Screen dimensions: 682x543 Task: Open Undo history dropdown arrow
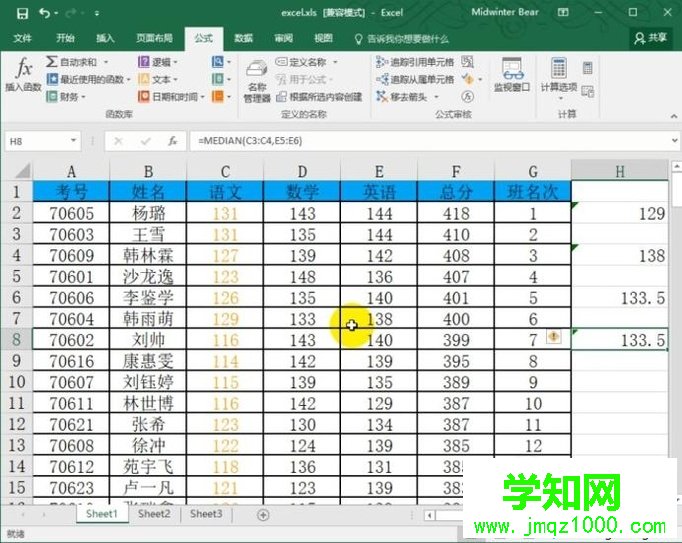pyautogui.click(x=57, y=13)
